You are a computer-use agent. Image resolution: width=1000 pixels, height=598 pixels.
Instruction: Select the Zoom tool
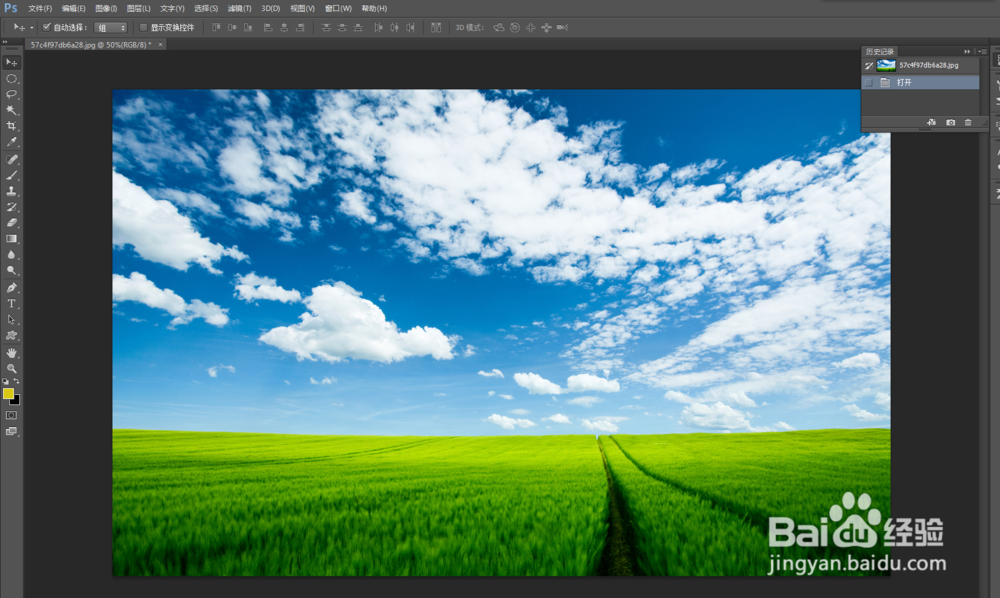(12, 367)
